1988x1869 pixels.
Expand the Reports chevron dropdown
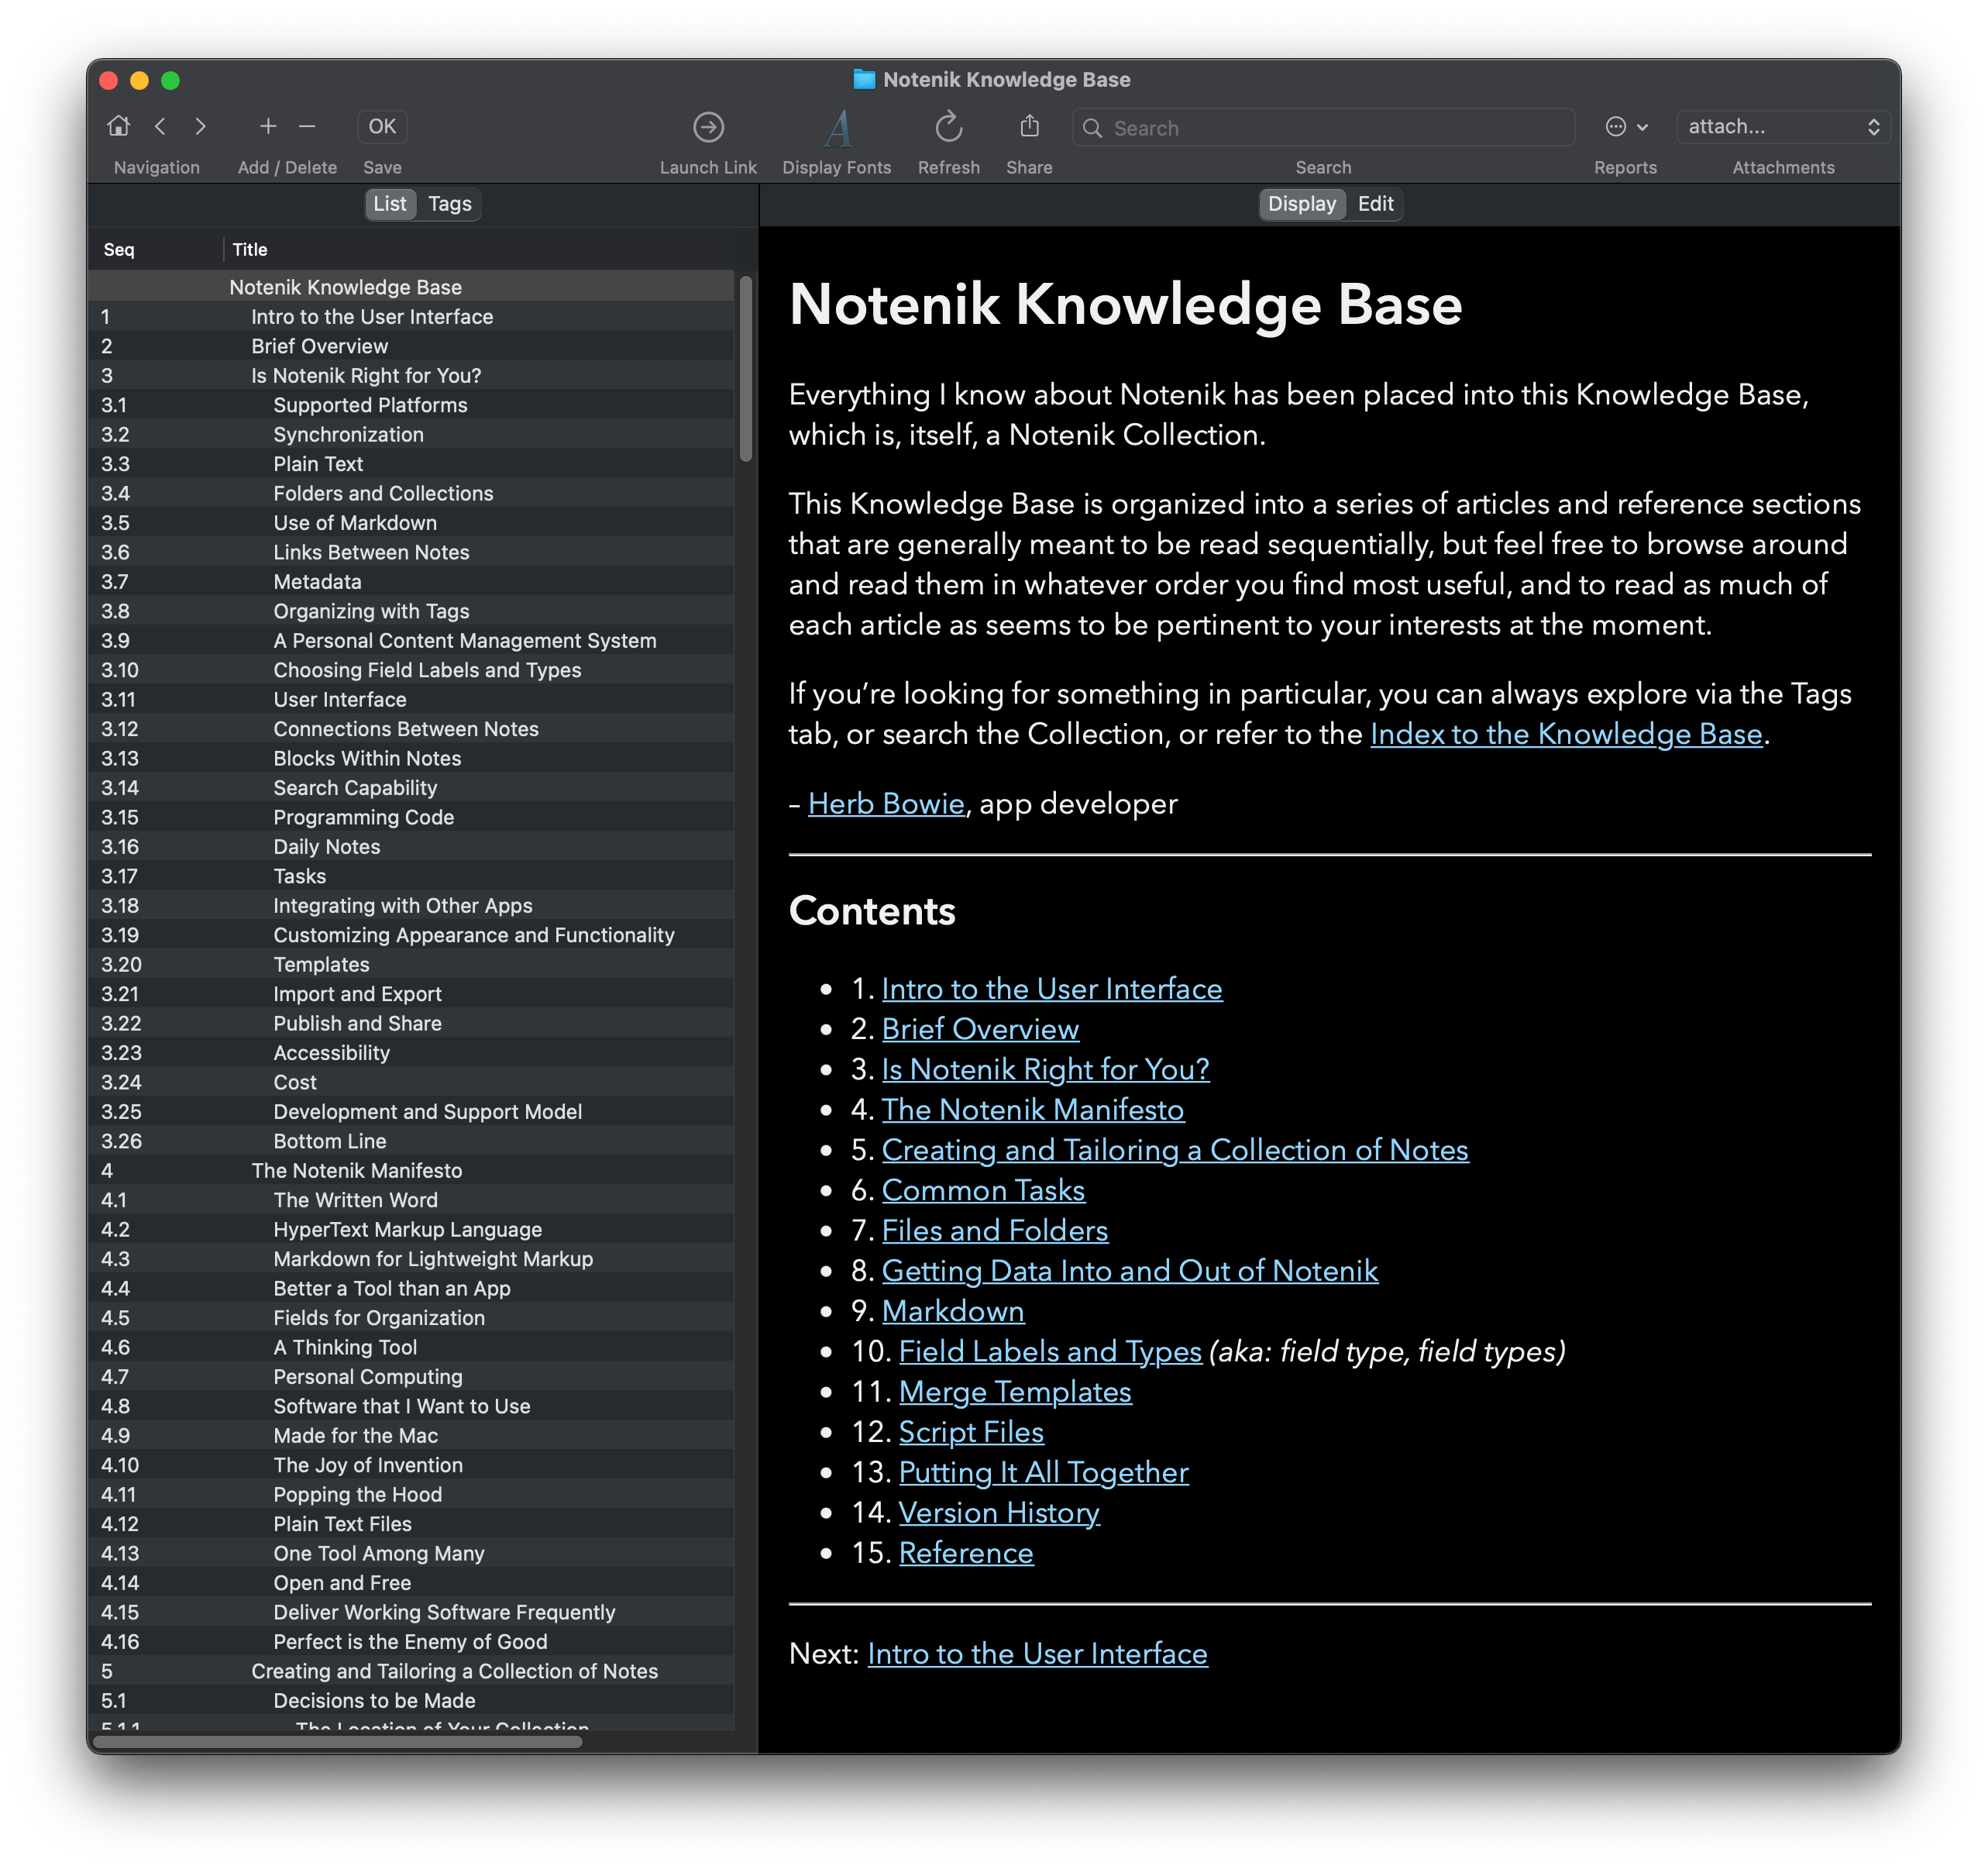click(1642, 127)
